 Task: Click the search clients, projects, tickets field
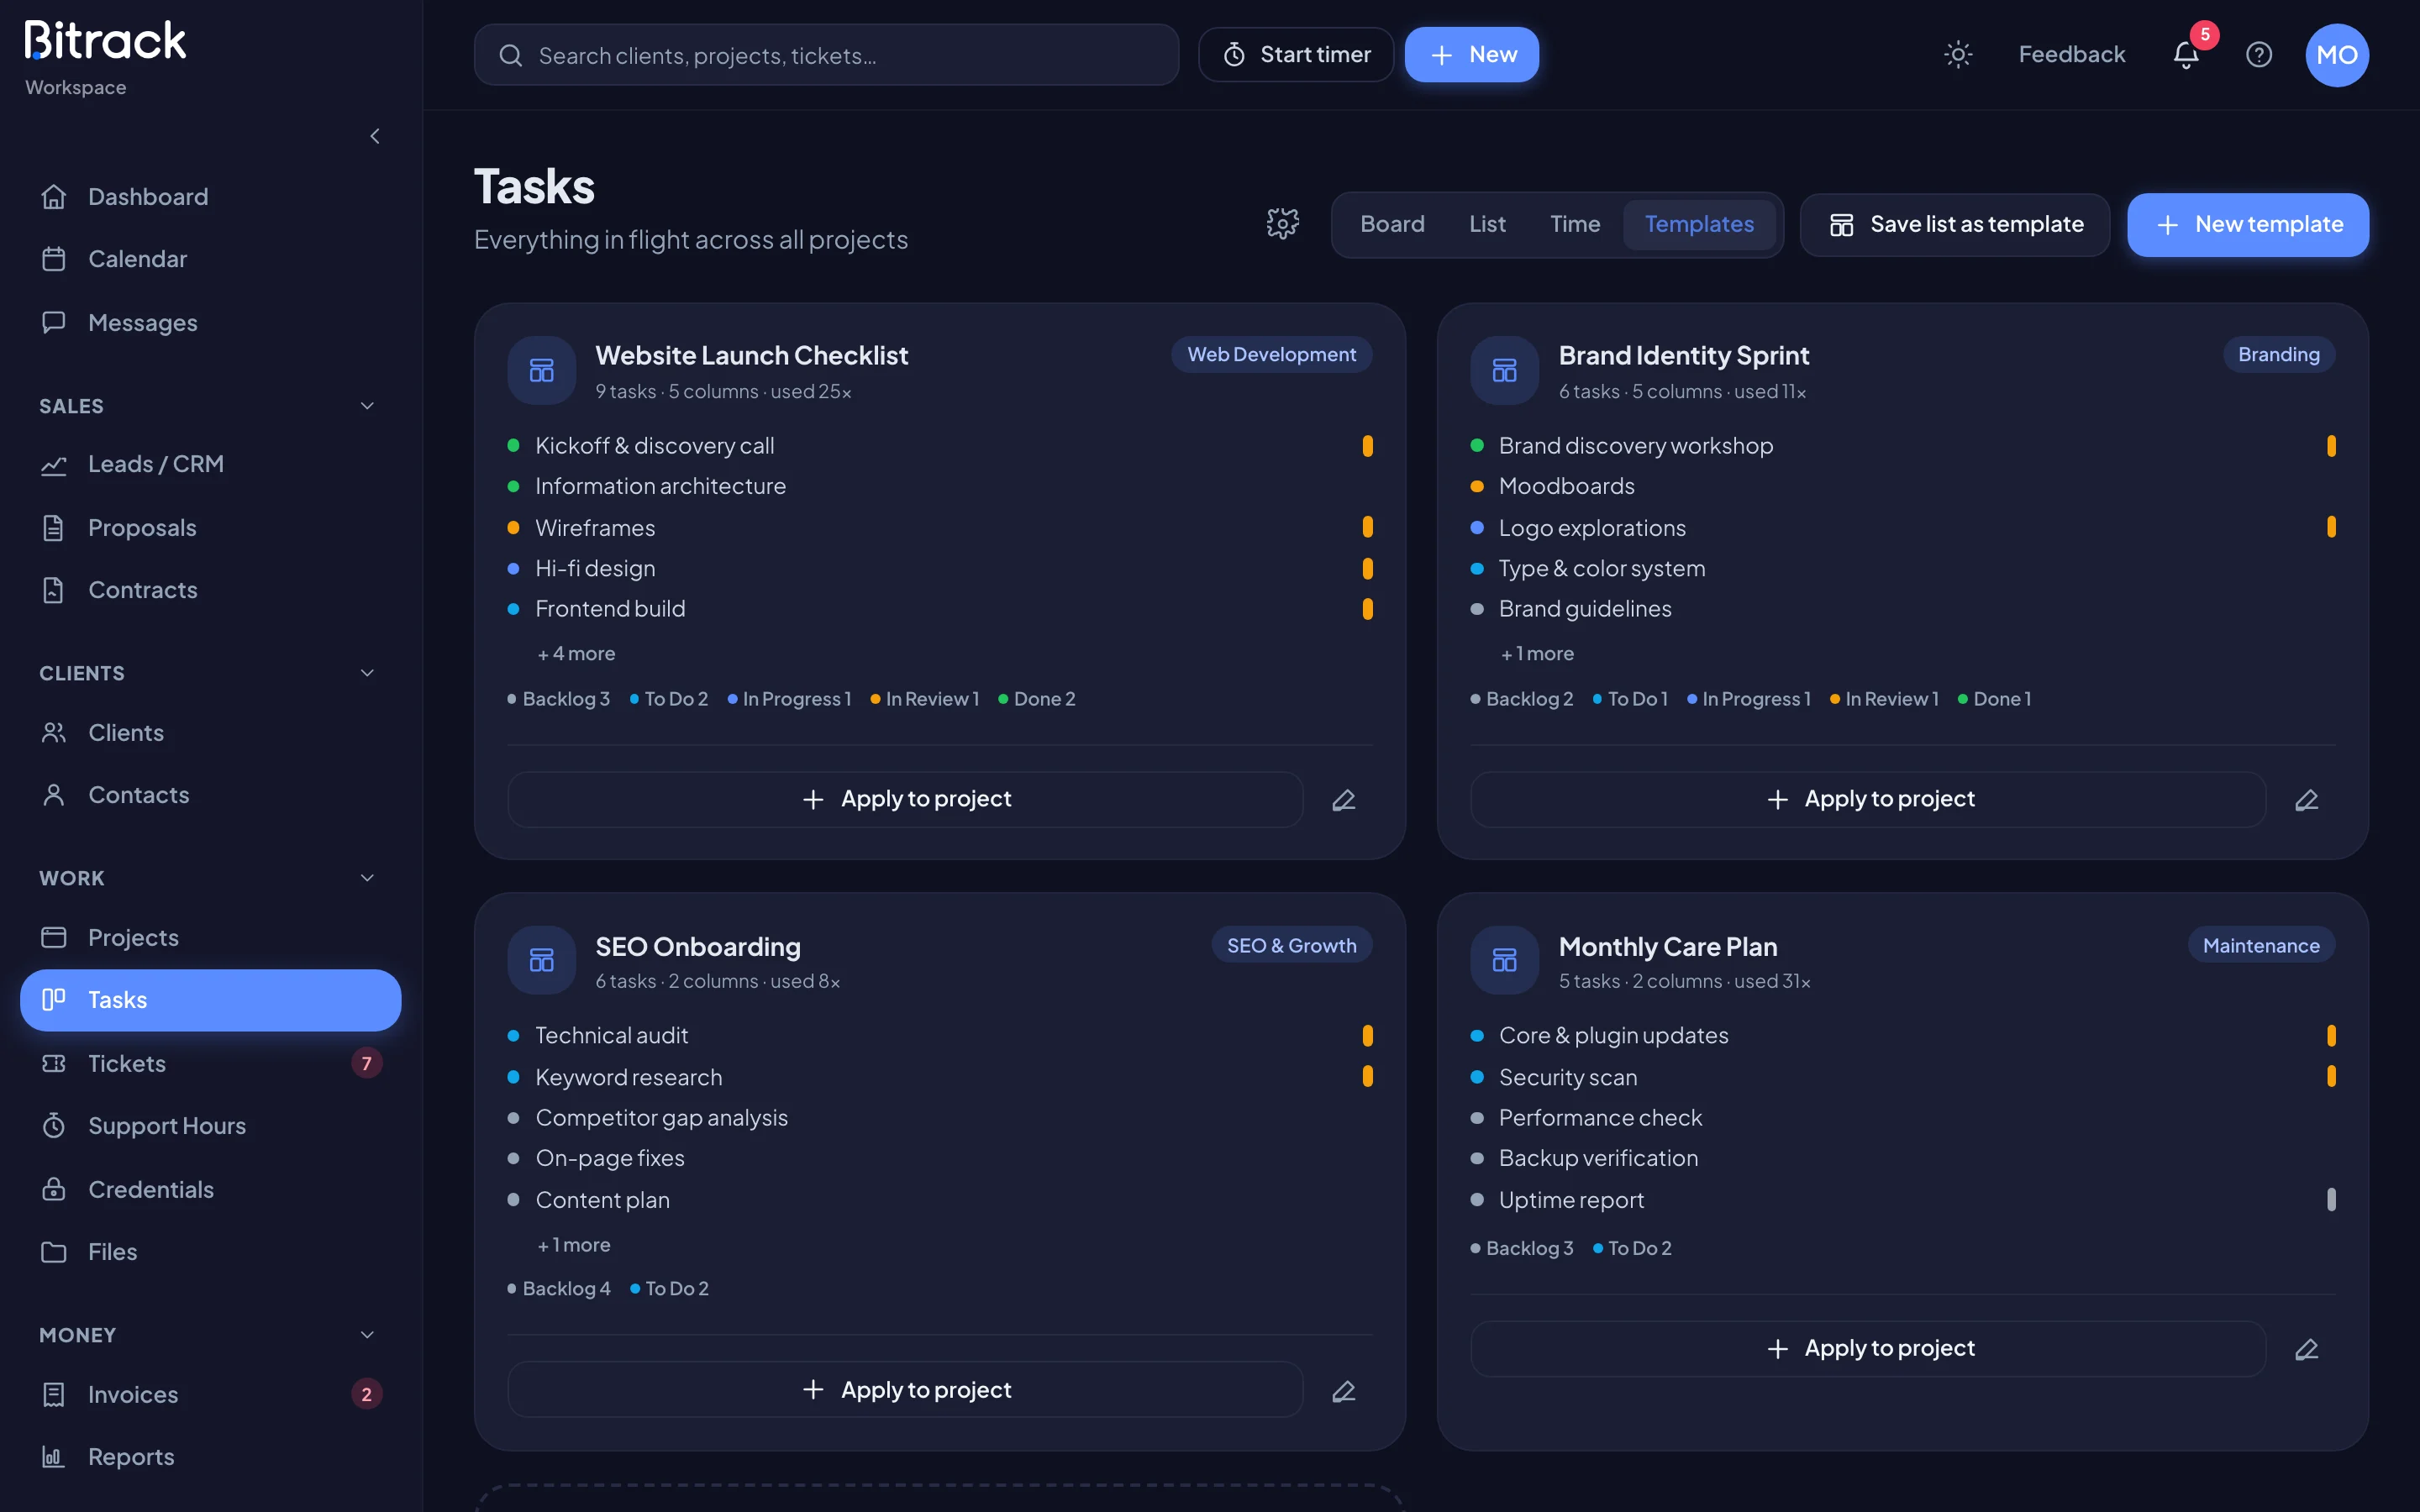826,54
